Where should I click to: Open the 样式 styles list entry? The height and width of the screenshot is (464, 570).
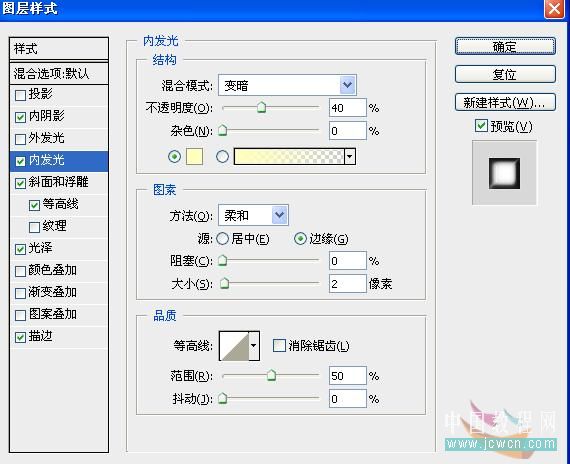click(x=59, y=48)
